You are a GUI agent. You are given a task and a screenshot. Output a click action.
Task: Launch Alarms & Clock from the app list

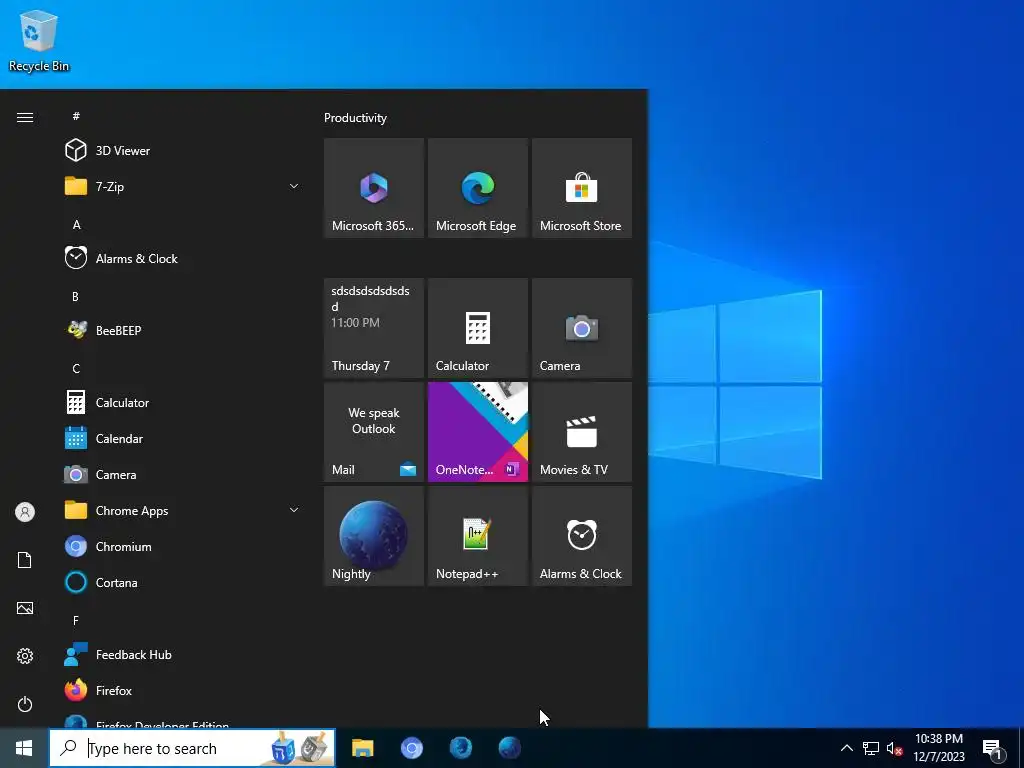tap(183, 259)
